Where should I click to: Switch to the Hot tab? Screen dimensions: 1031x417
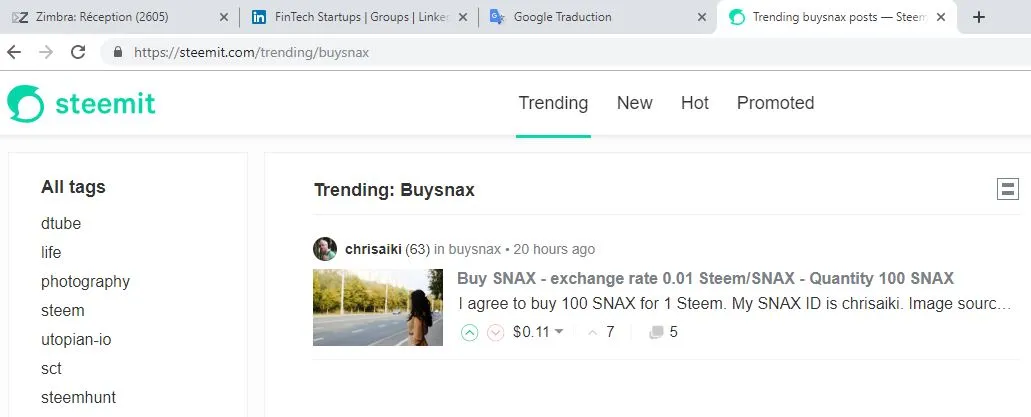(695, 103)
